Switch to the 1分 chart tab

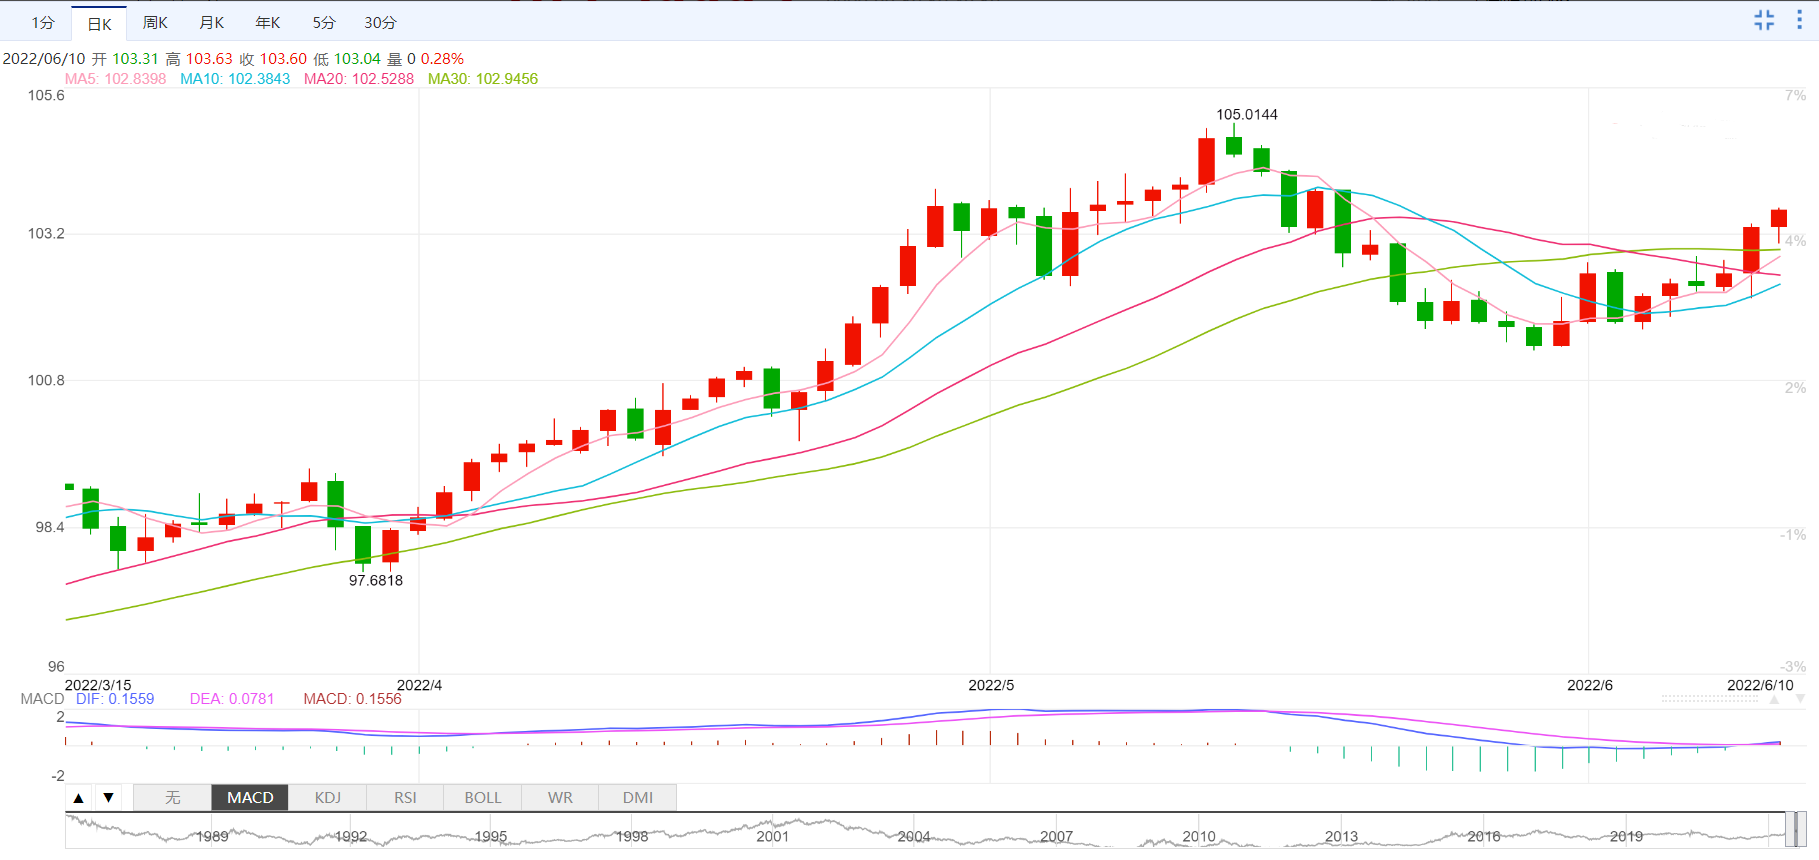pos(43,23)
